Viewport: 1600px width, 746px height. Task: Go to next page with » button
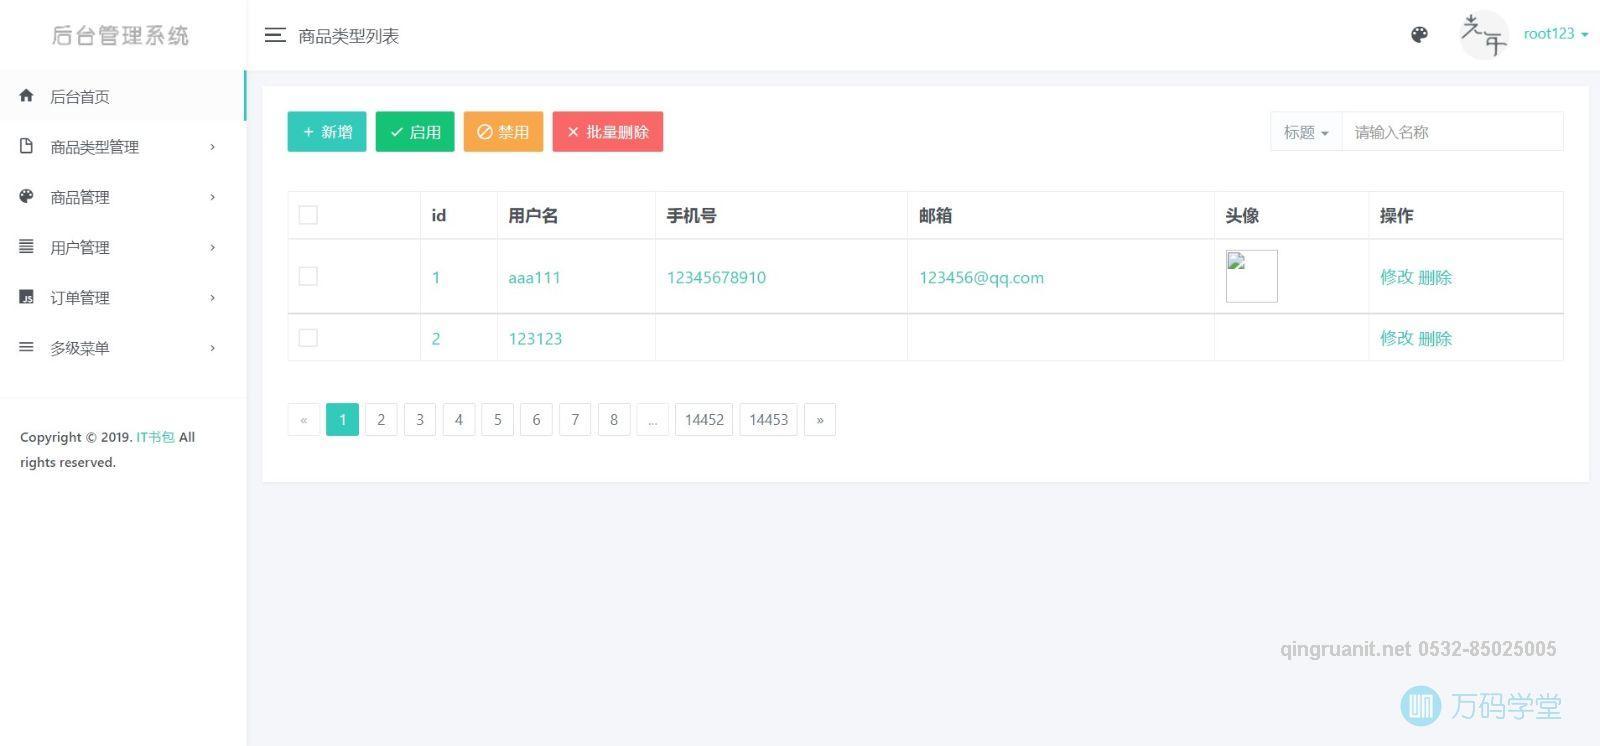pos(820,420)
